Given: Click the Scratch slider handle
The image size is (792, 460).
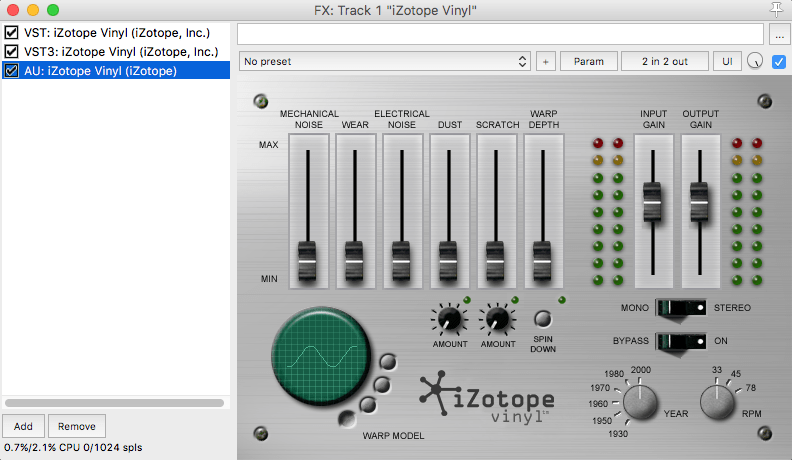Looking at the screenshot, I should tap(495, 261).
